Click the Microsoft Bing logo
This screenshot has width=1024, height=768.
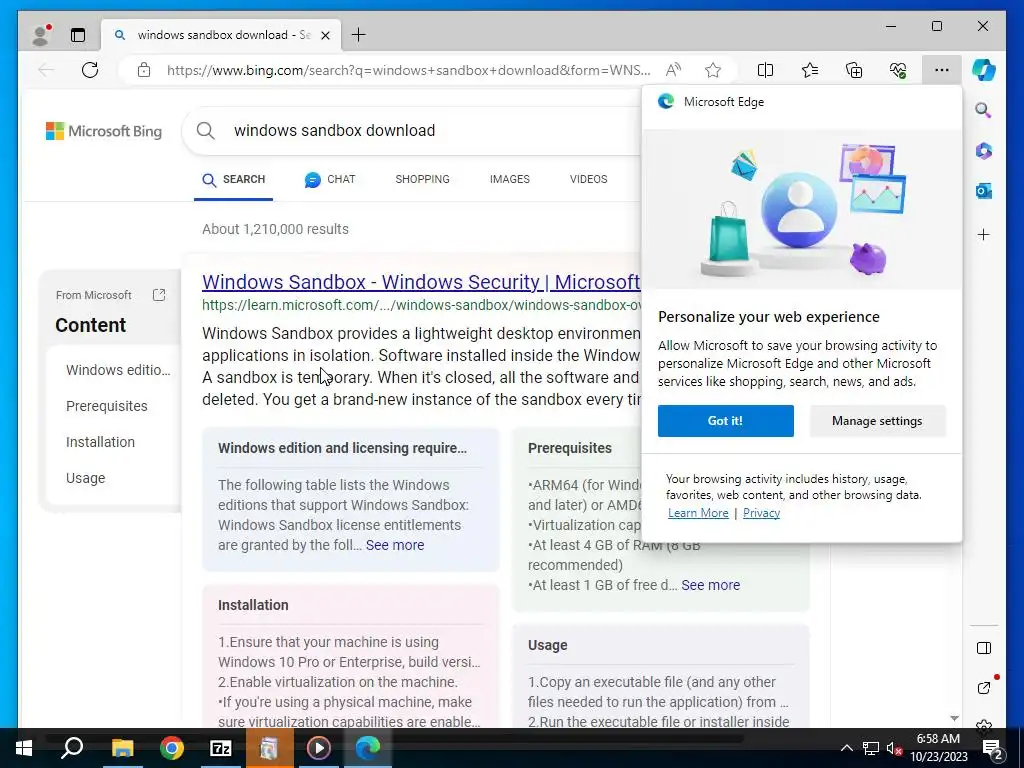tap(104, 131)
